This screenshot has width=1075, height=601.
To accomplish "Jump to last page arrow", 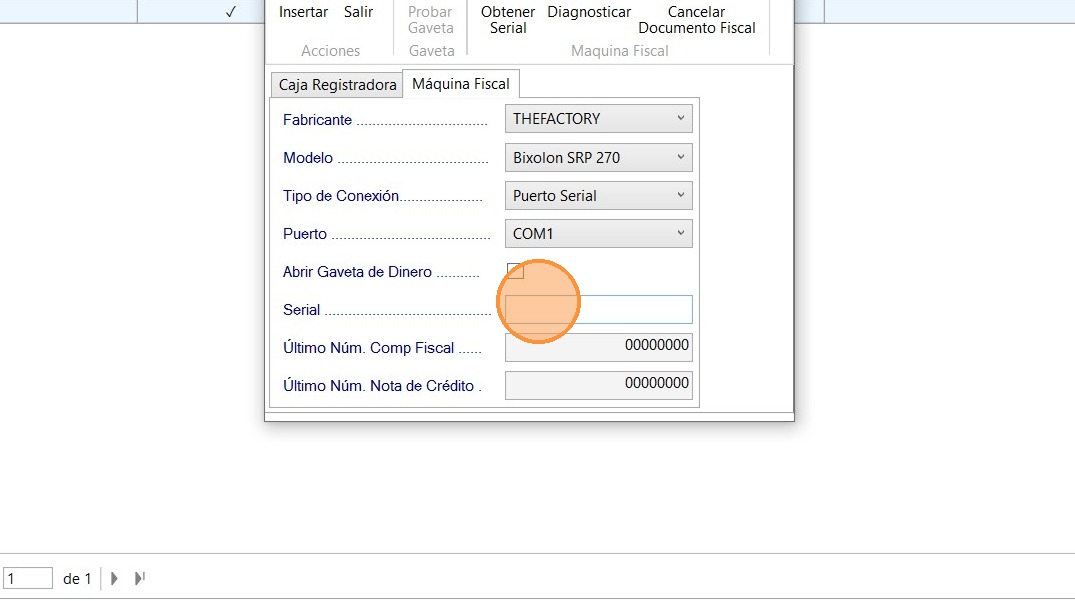I will [140, 578].
